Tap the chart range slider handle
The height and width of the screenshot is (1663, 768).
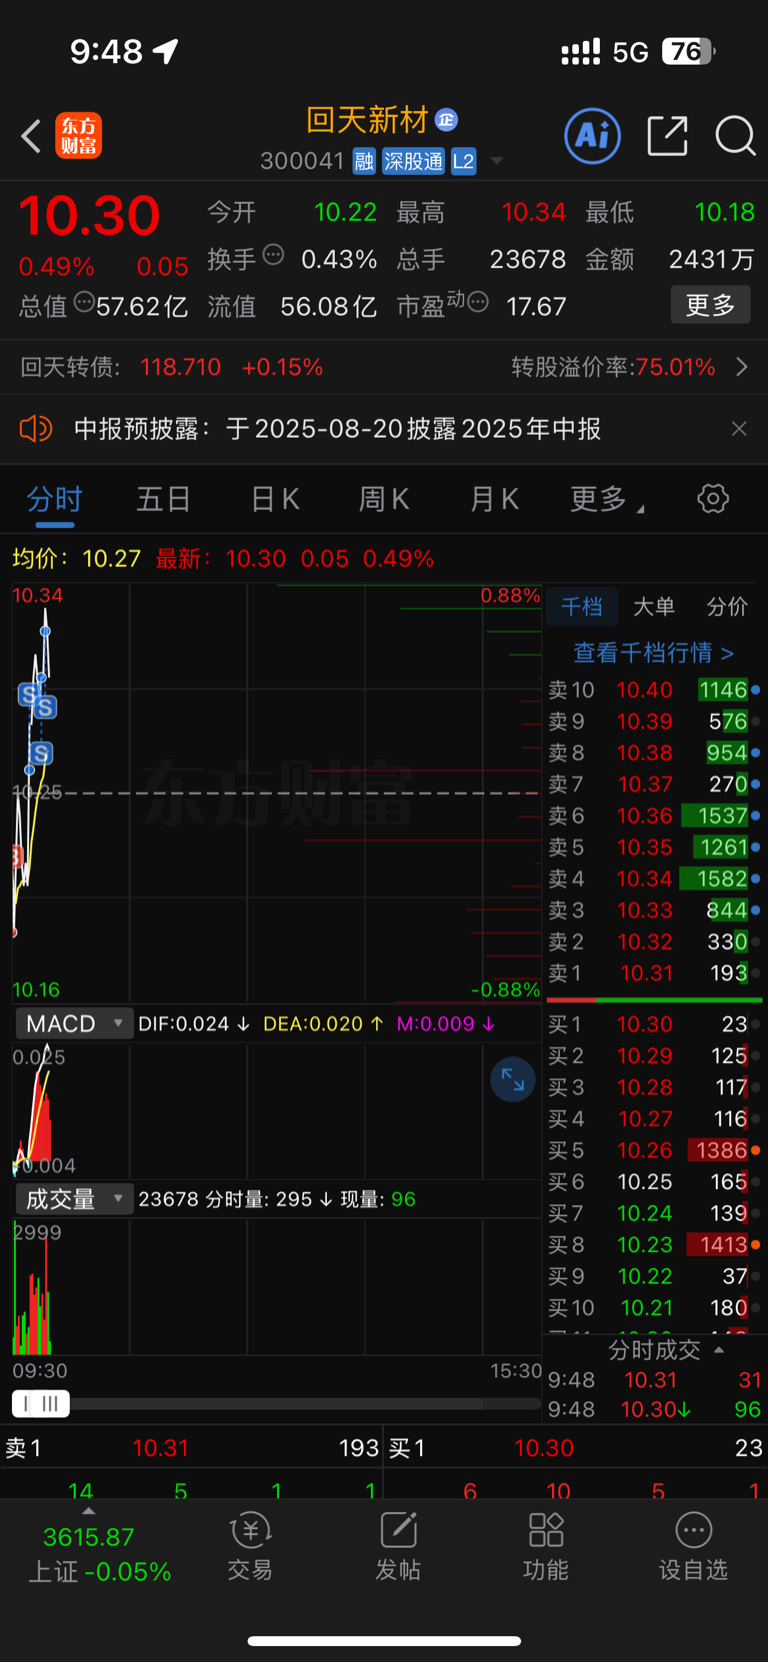point(41,1404)
